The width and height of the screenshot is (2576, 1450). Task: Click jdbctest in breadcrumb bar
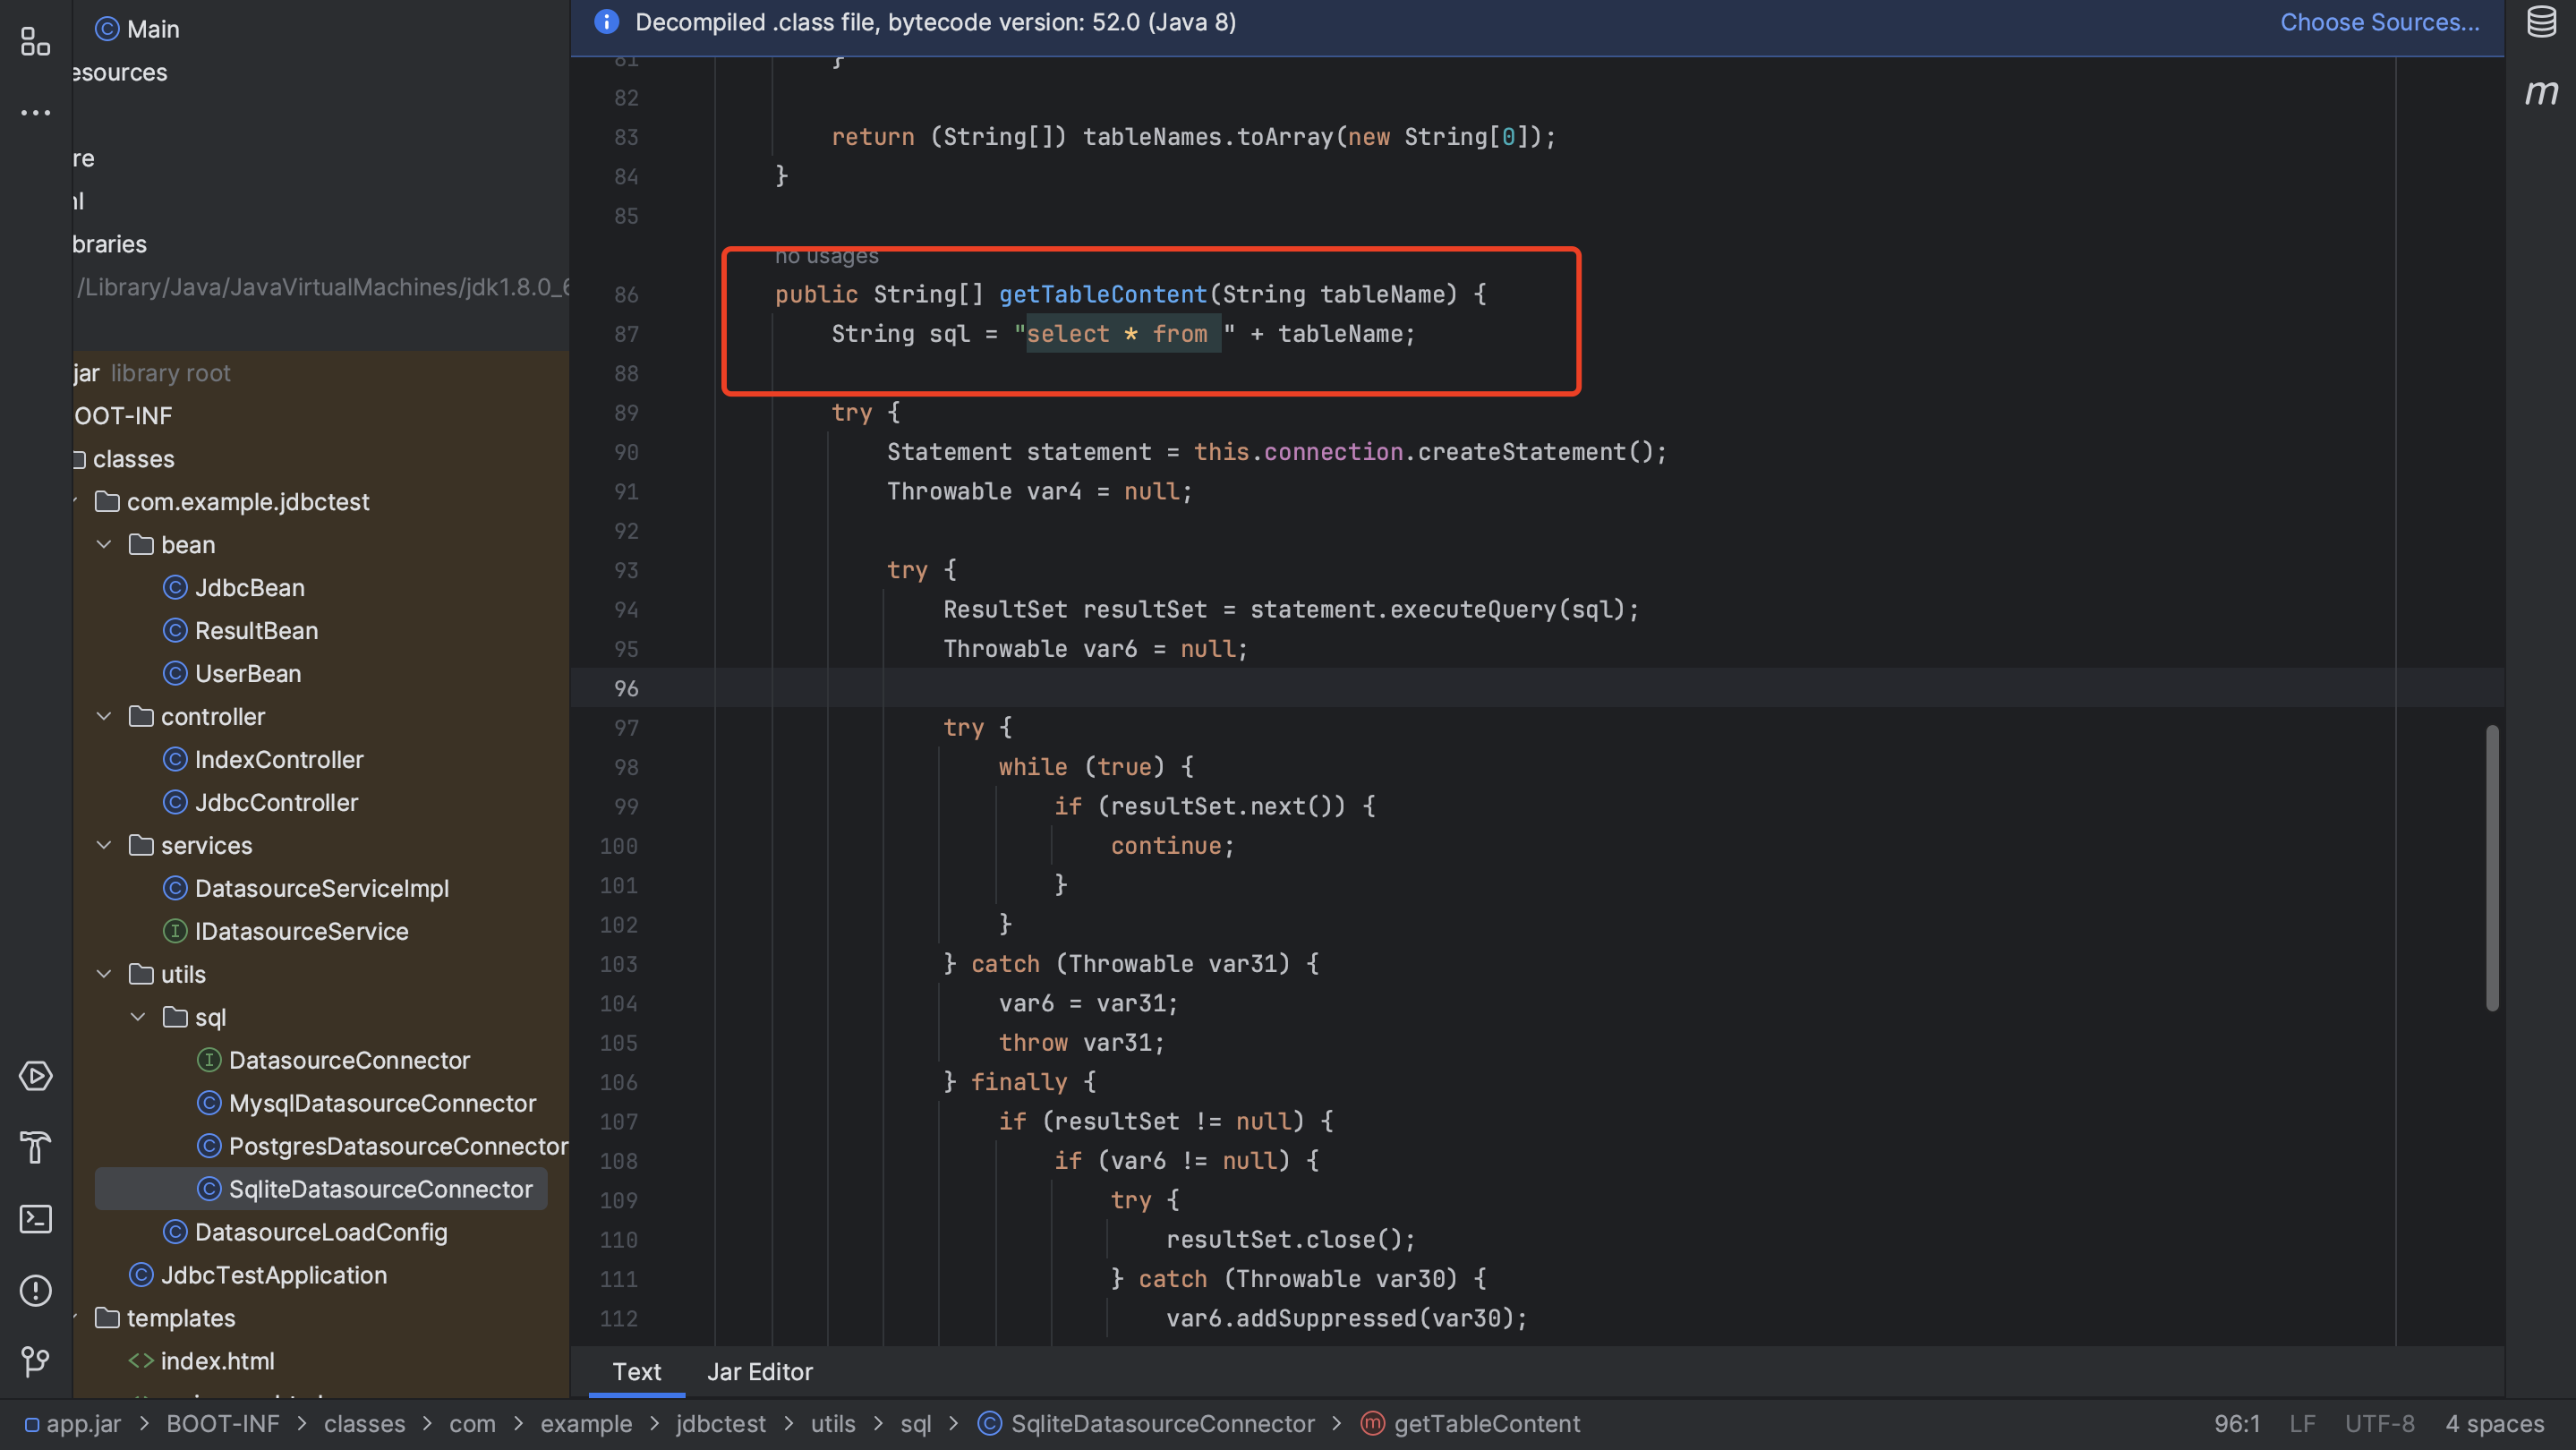point(720,1423)
